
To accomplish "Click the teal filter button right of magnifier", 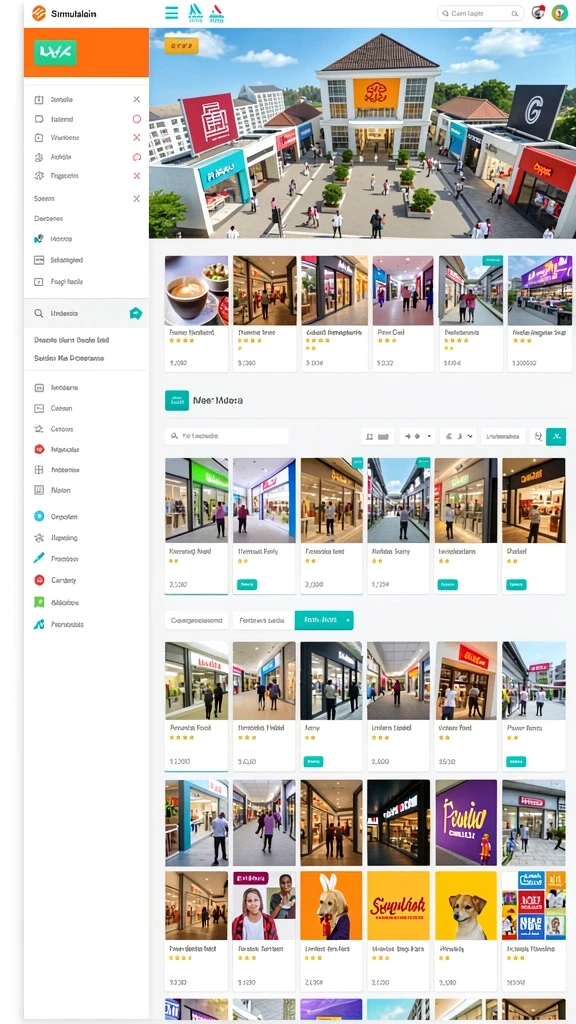I will 556,436.
